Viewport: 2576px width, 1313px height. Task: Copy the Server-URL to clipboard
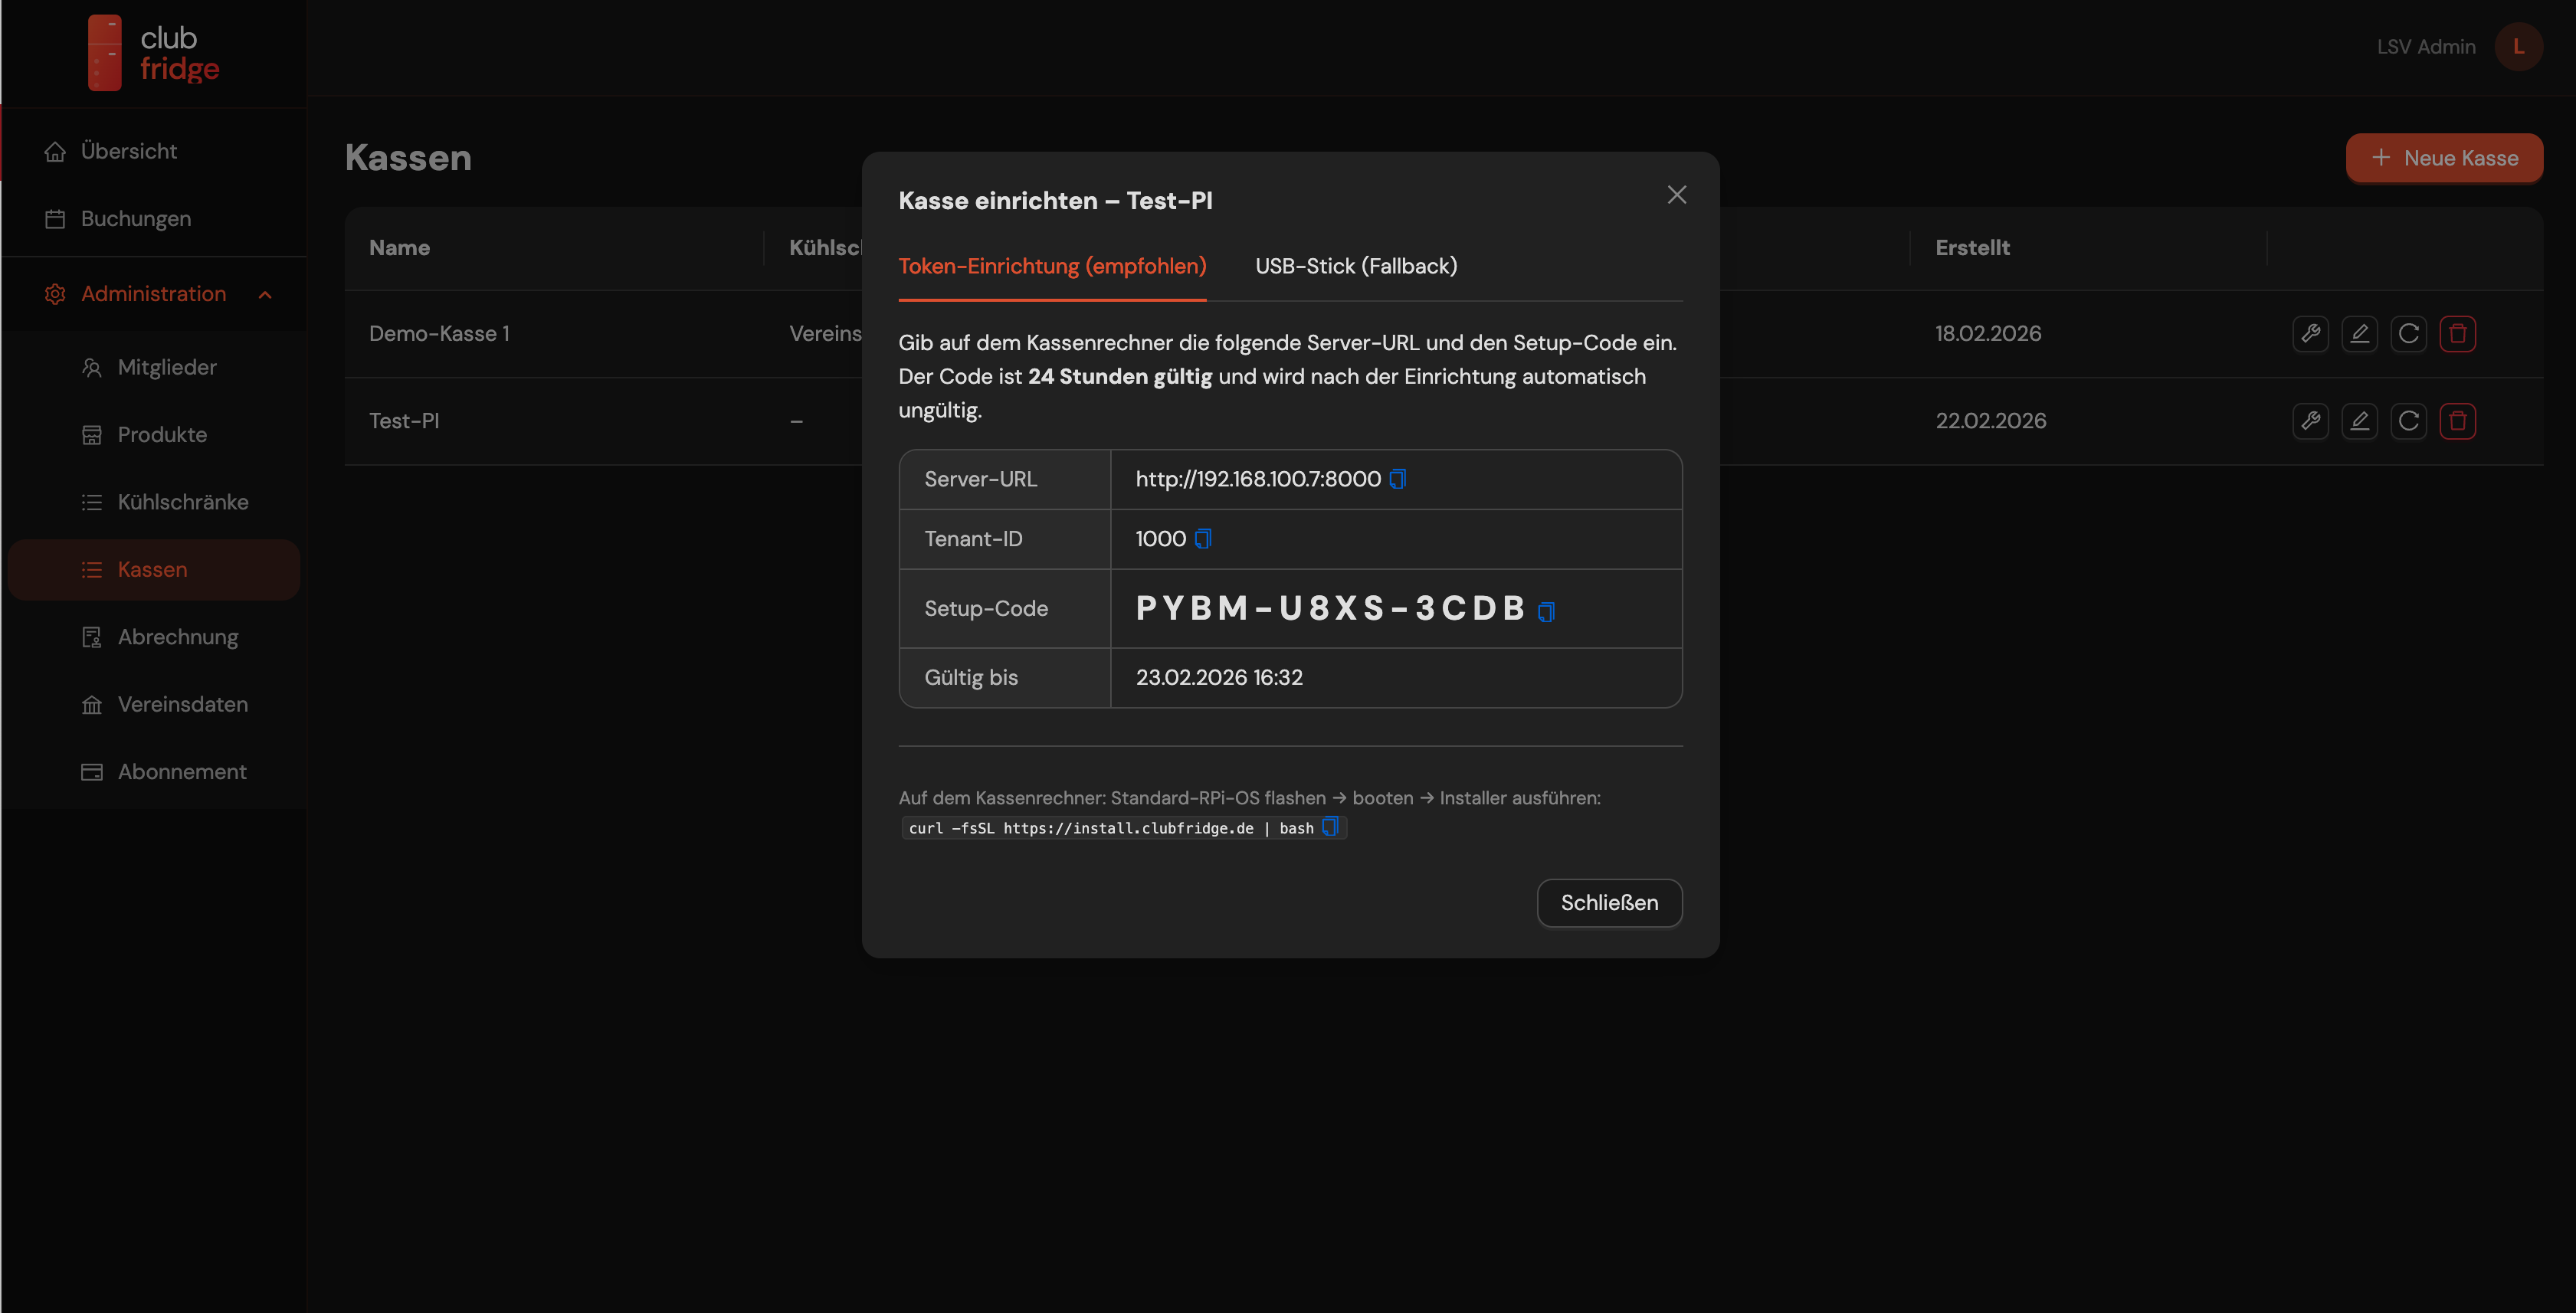tap(1397, 479)
